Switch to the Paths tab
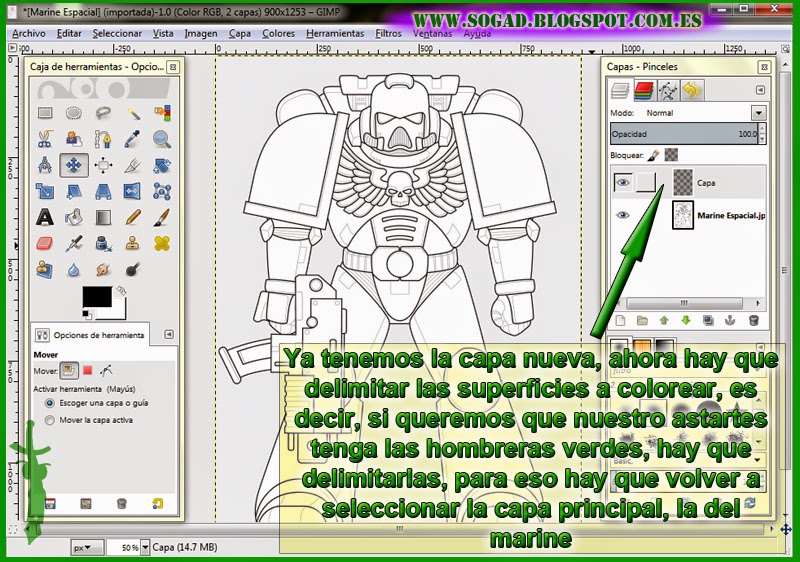This screenshot has height=562, width=800. pyautogui.click(x=667, y=90)
